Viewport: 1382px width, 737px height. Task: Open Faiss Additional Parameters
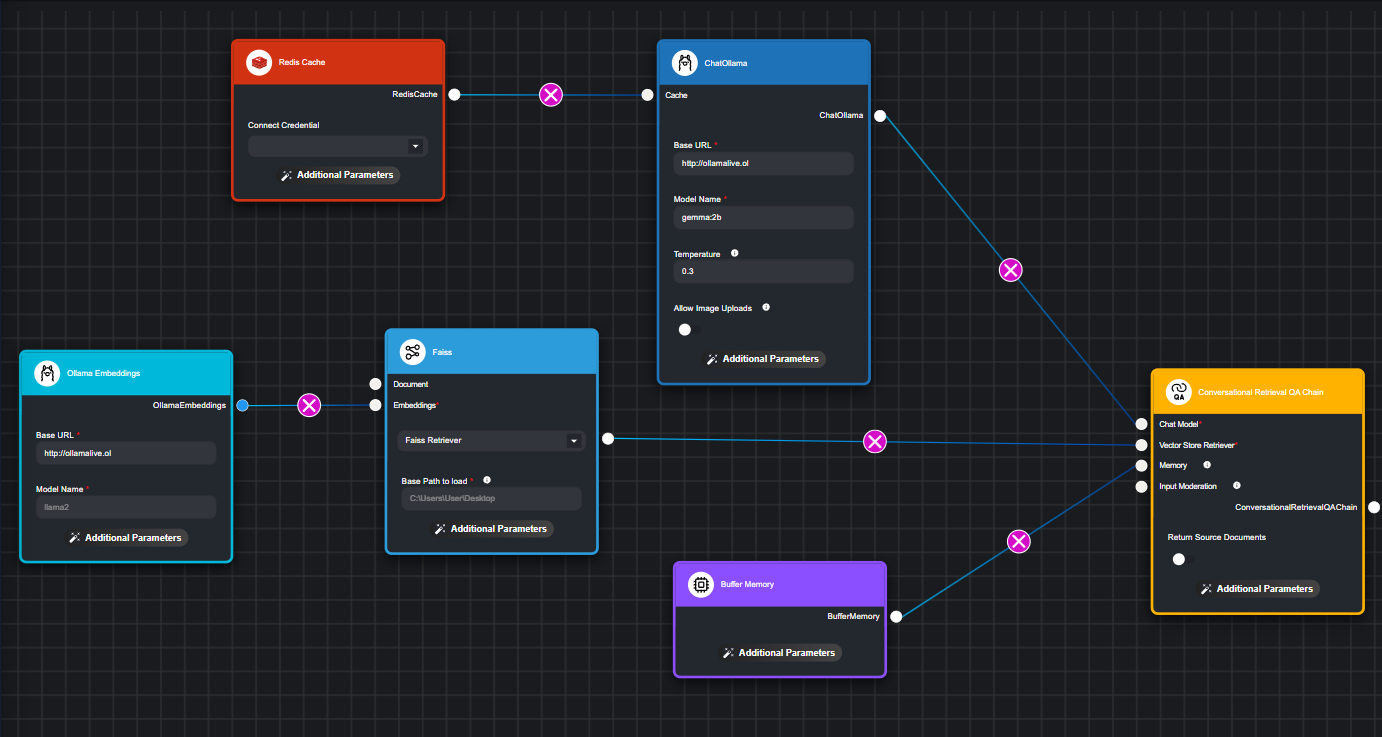pyautogui.click(x=491, y=529)
